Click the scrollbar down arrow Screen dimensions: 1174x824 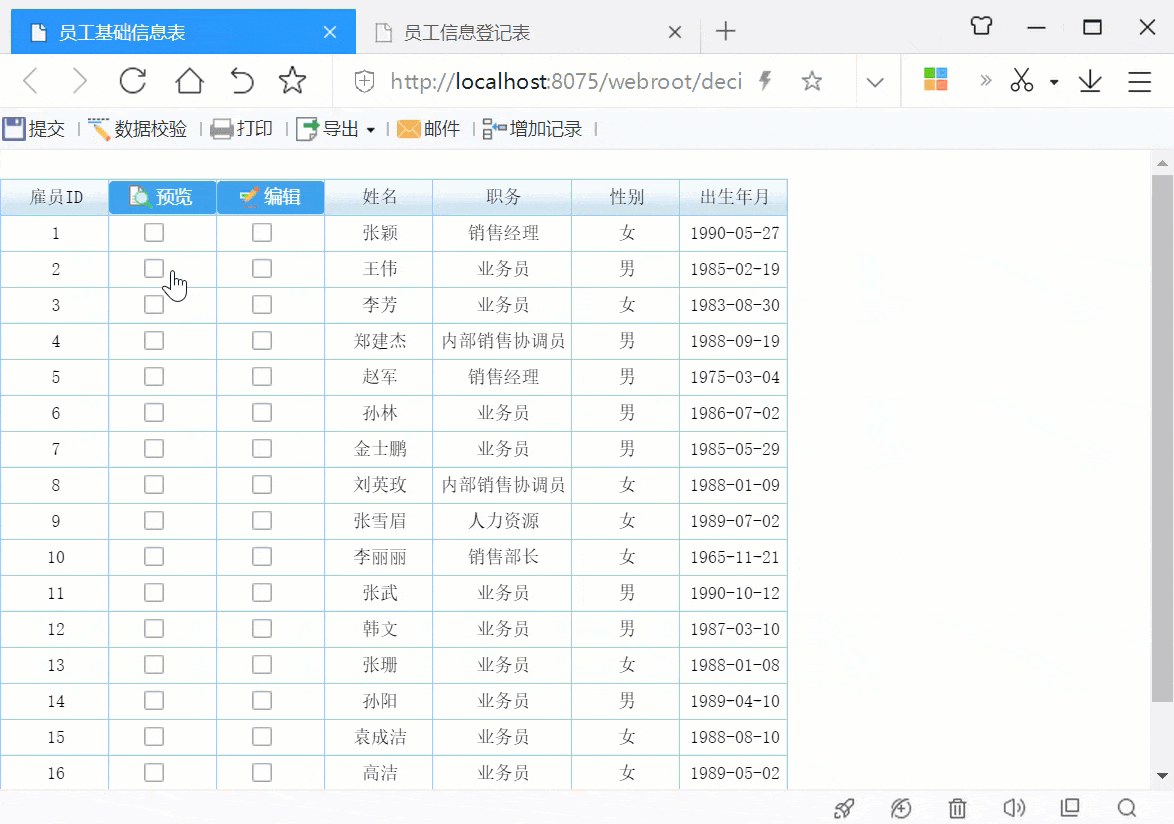(1162, 776)
